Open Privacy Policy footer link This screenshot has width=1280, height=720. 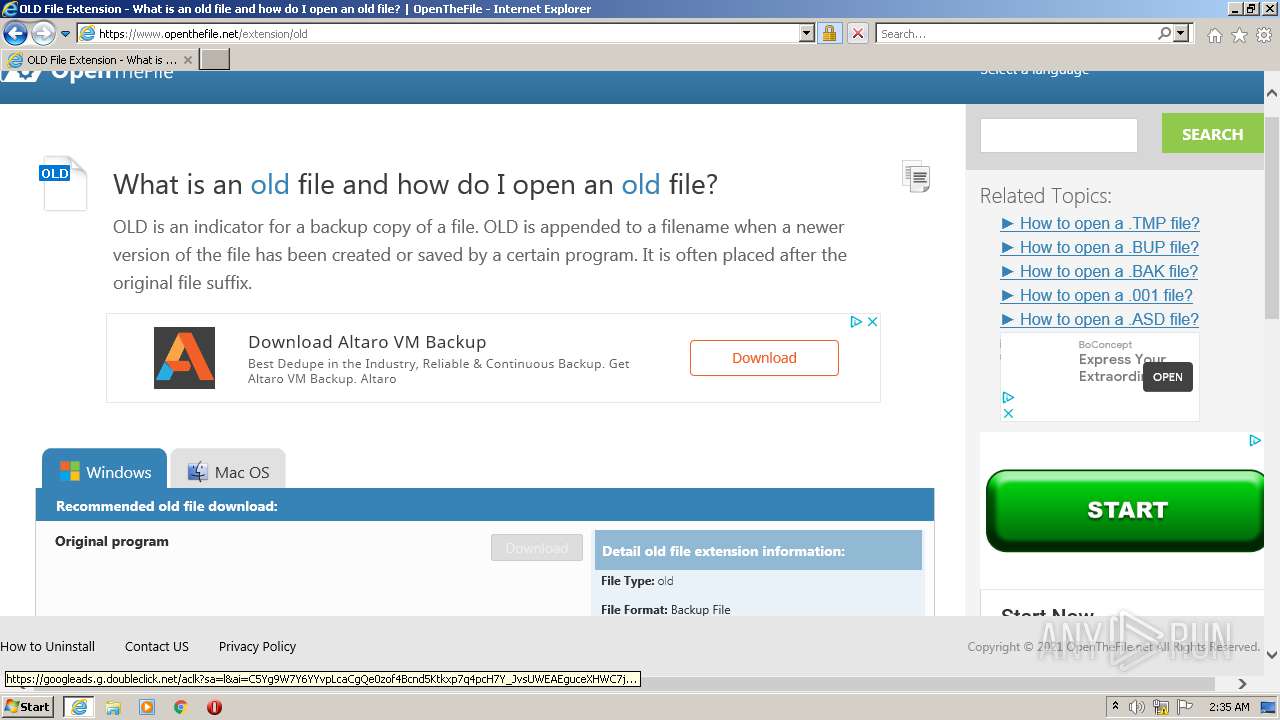click(257, 646)
